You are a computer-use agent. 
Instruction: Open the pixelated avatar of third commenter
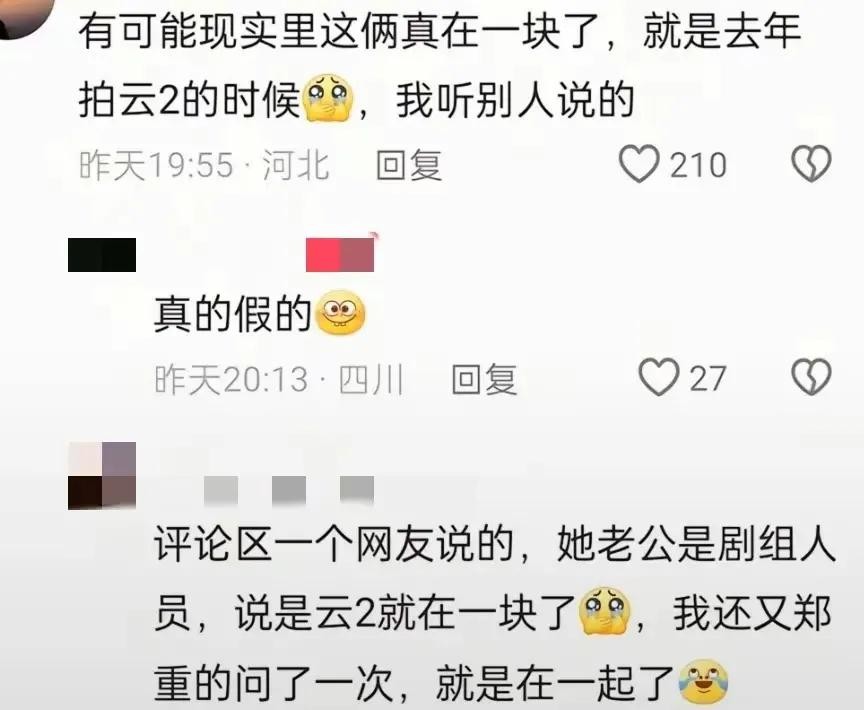point(102,475)
